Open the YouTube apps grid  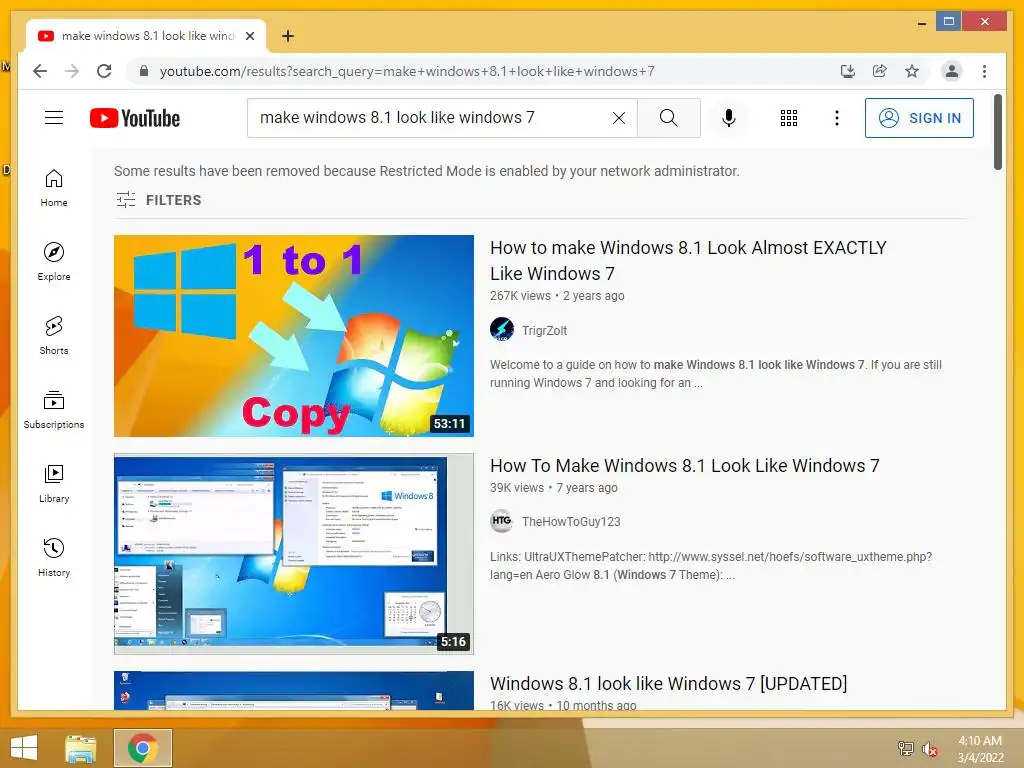(x=789, y=118)
